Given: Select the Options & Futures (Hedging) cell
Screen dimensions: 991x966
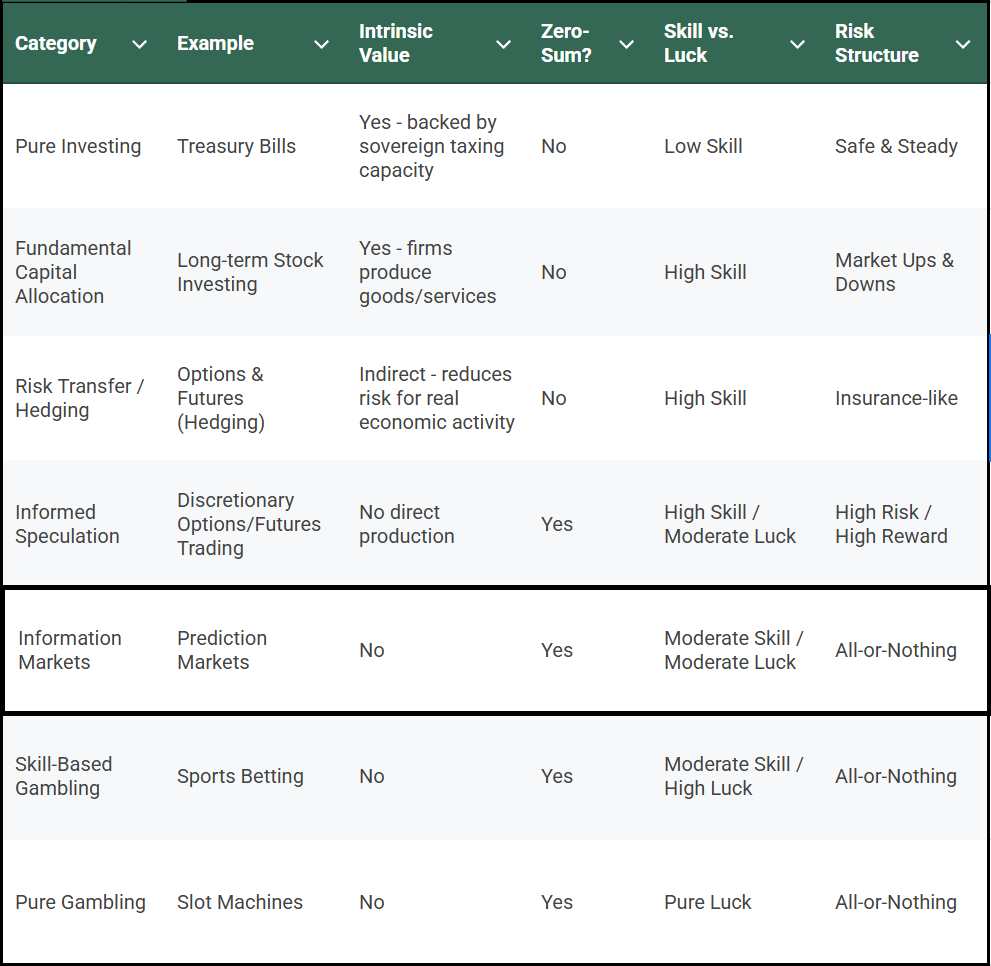Looking at the screenshot, I should tap(221, 398).
